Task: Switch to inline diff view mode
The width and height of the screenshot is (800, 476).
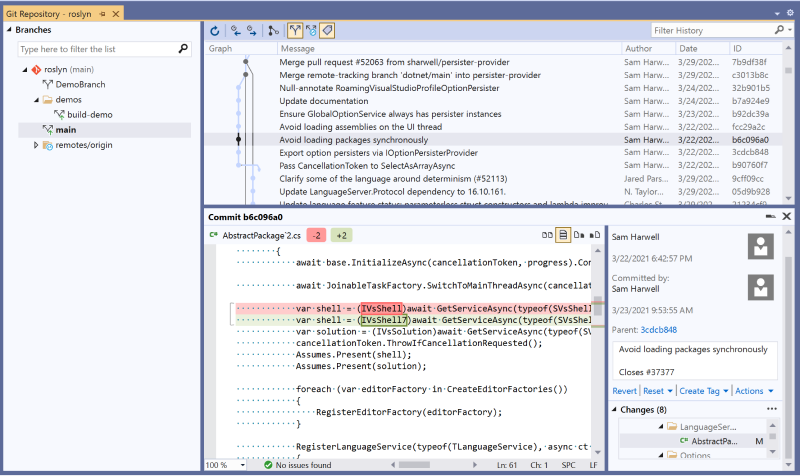Action: point(563,235)
